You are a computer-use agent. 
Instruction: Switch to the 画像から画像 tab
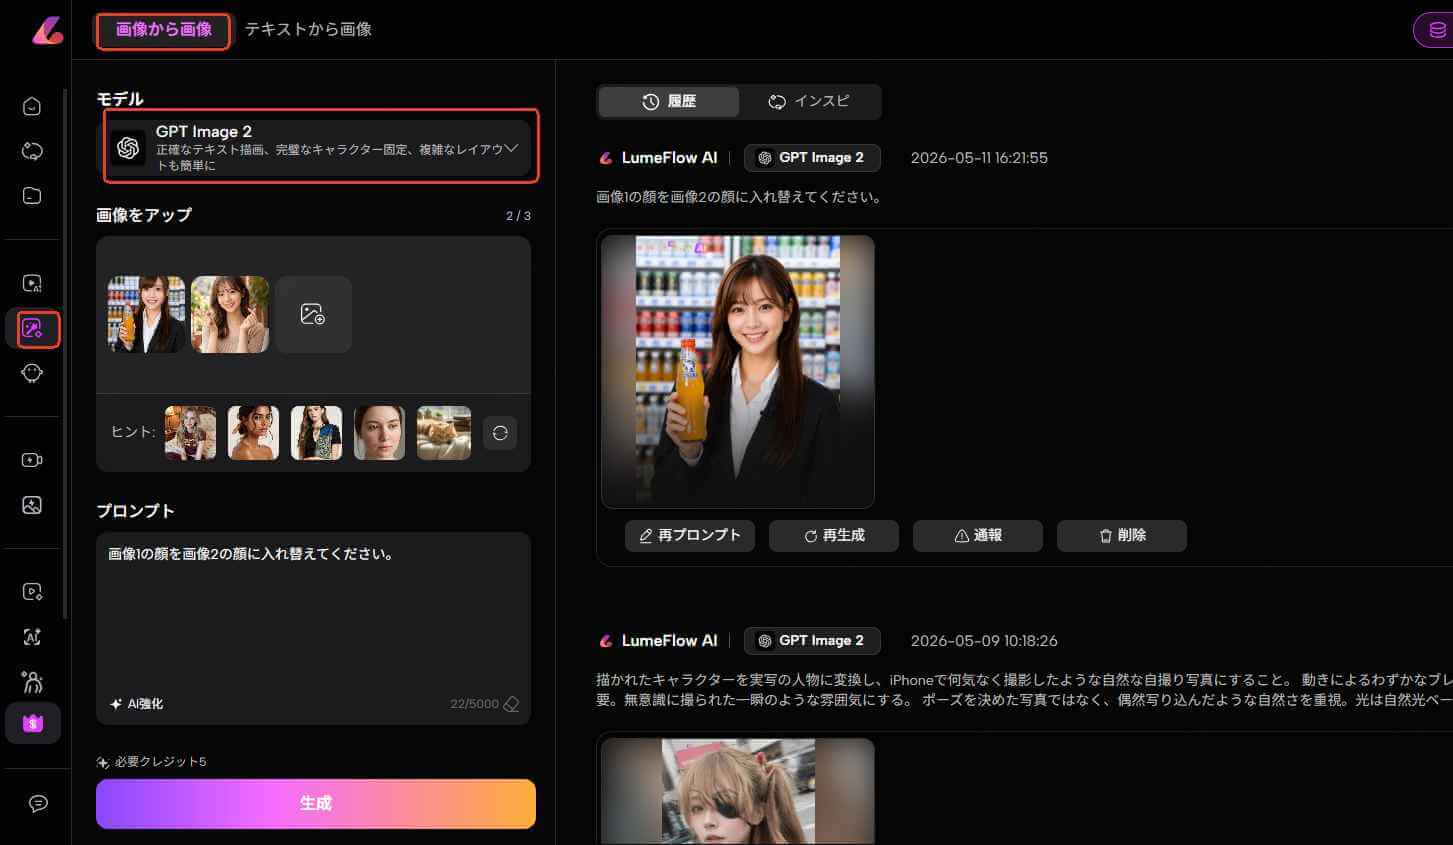[x=163, y=30]
